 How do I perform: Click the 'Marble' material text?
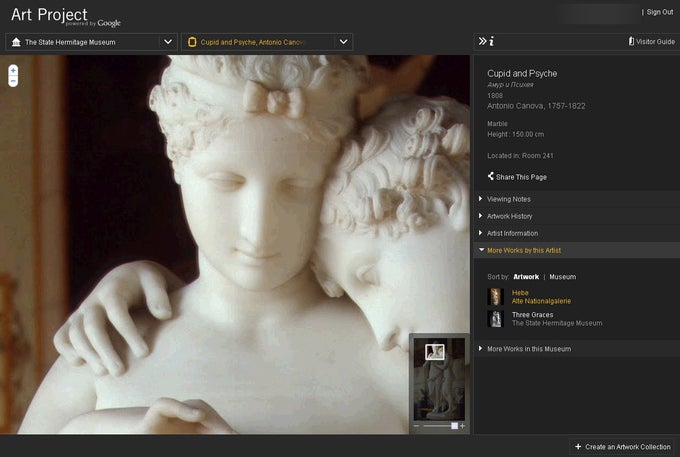pyautogui.click(x=497, y=124)
